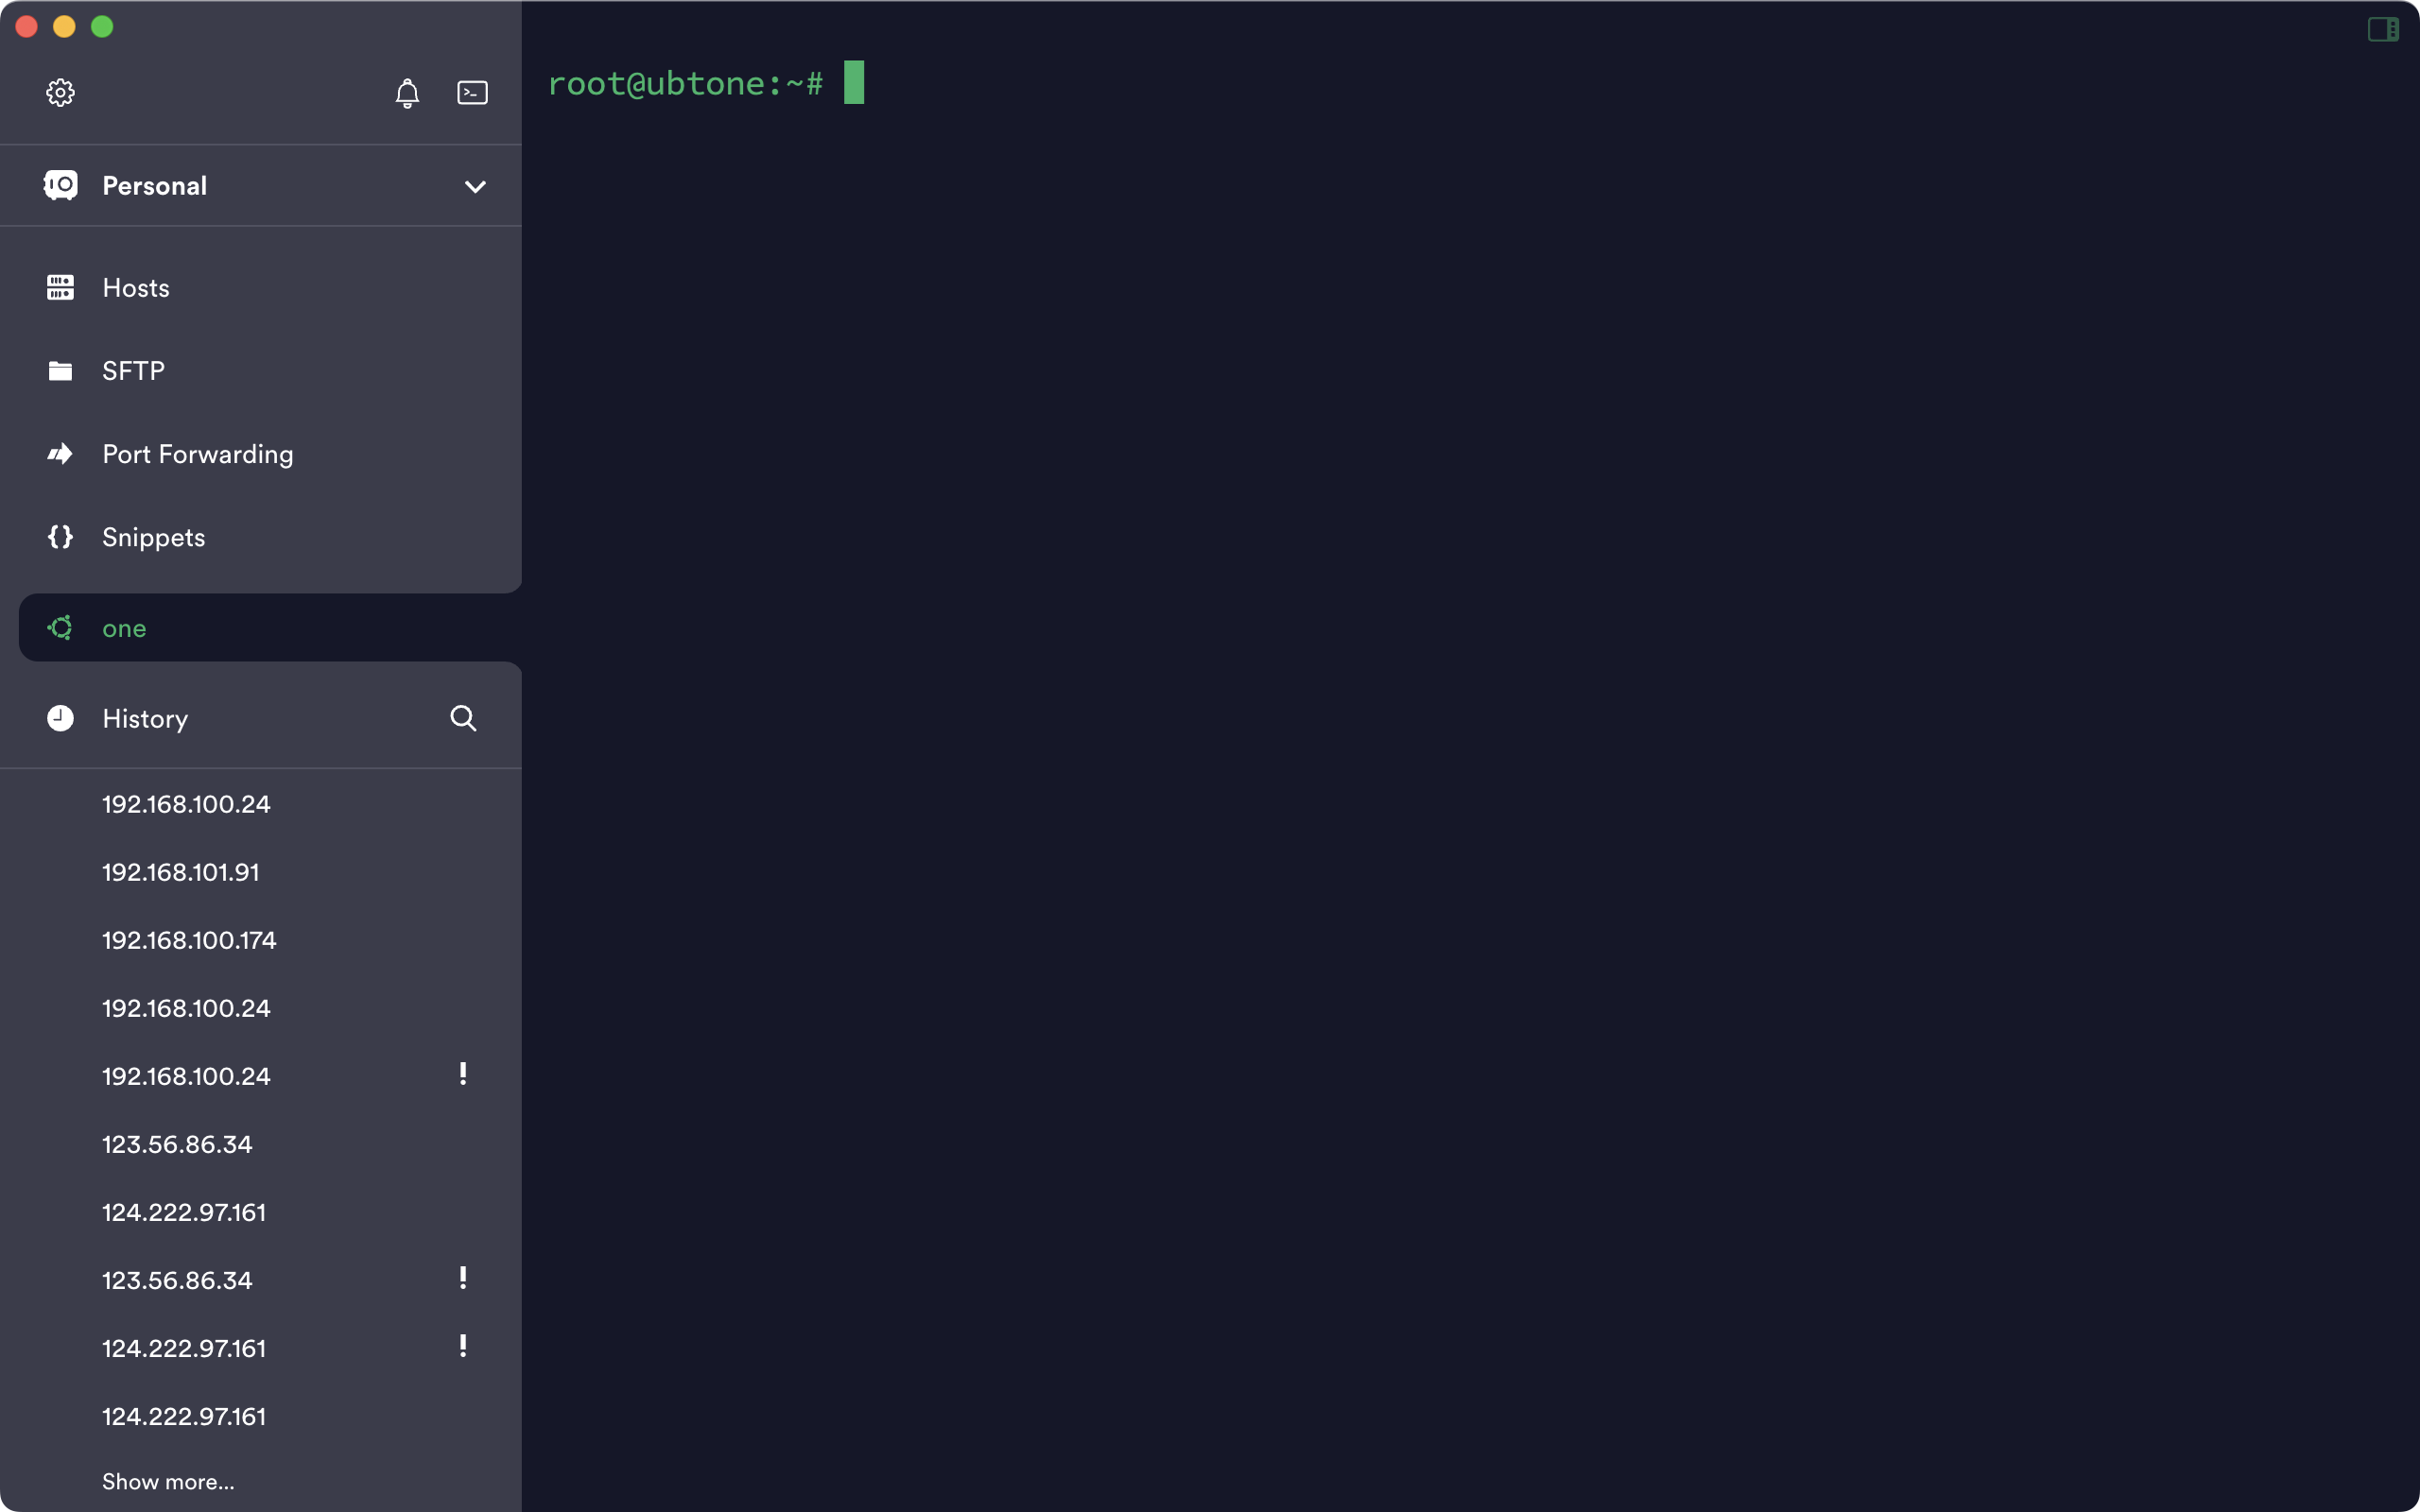Toggle the right sidebar panel icon
The width and height of the screenshot is (2420, 1512).
[2382, 30]
